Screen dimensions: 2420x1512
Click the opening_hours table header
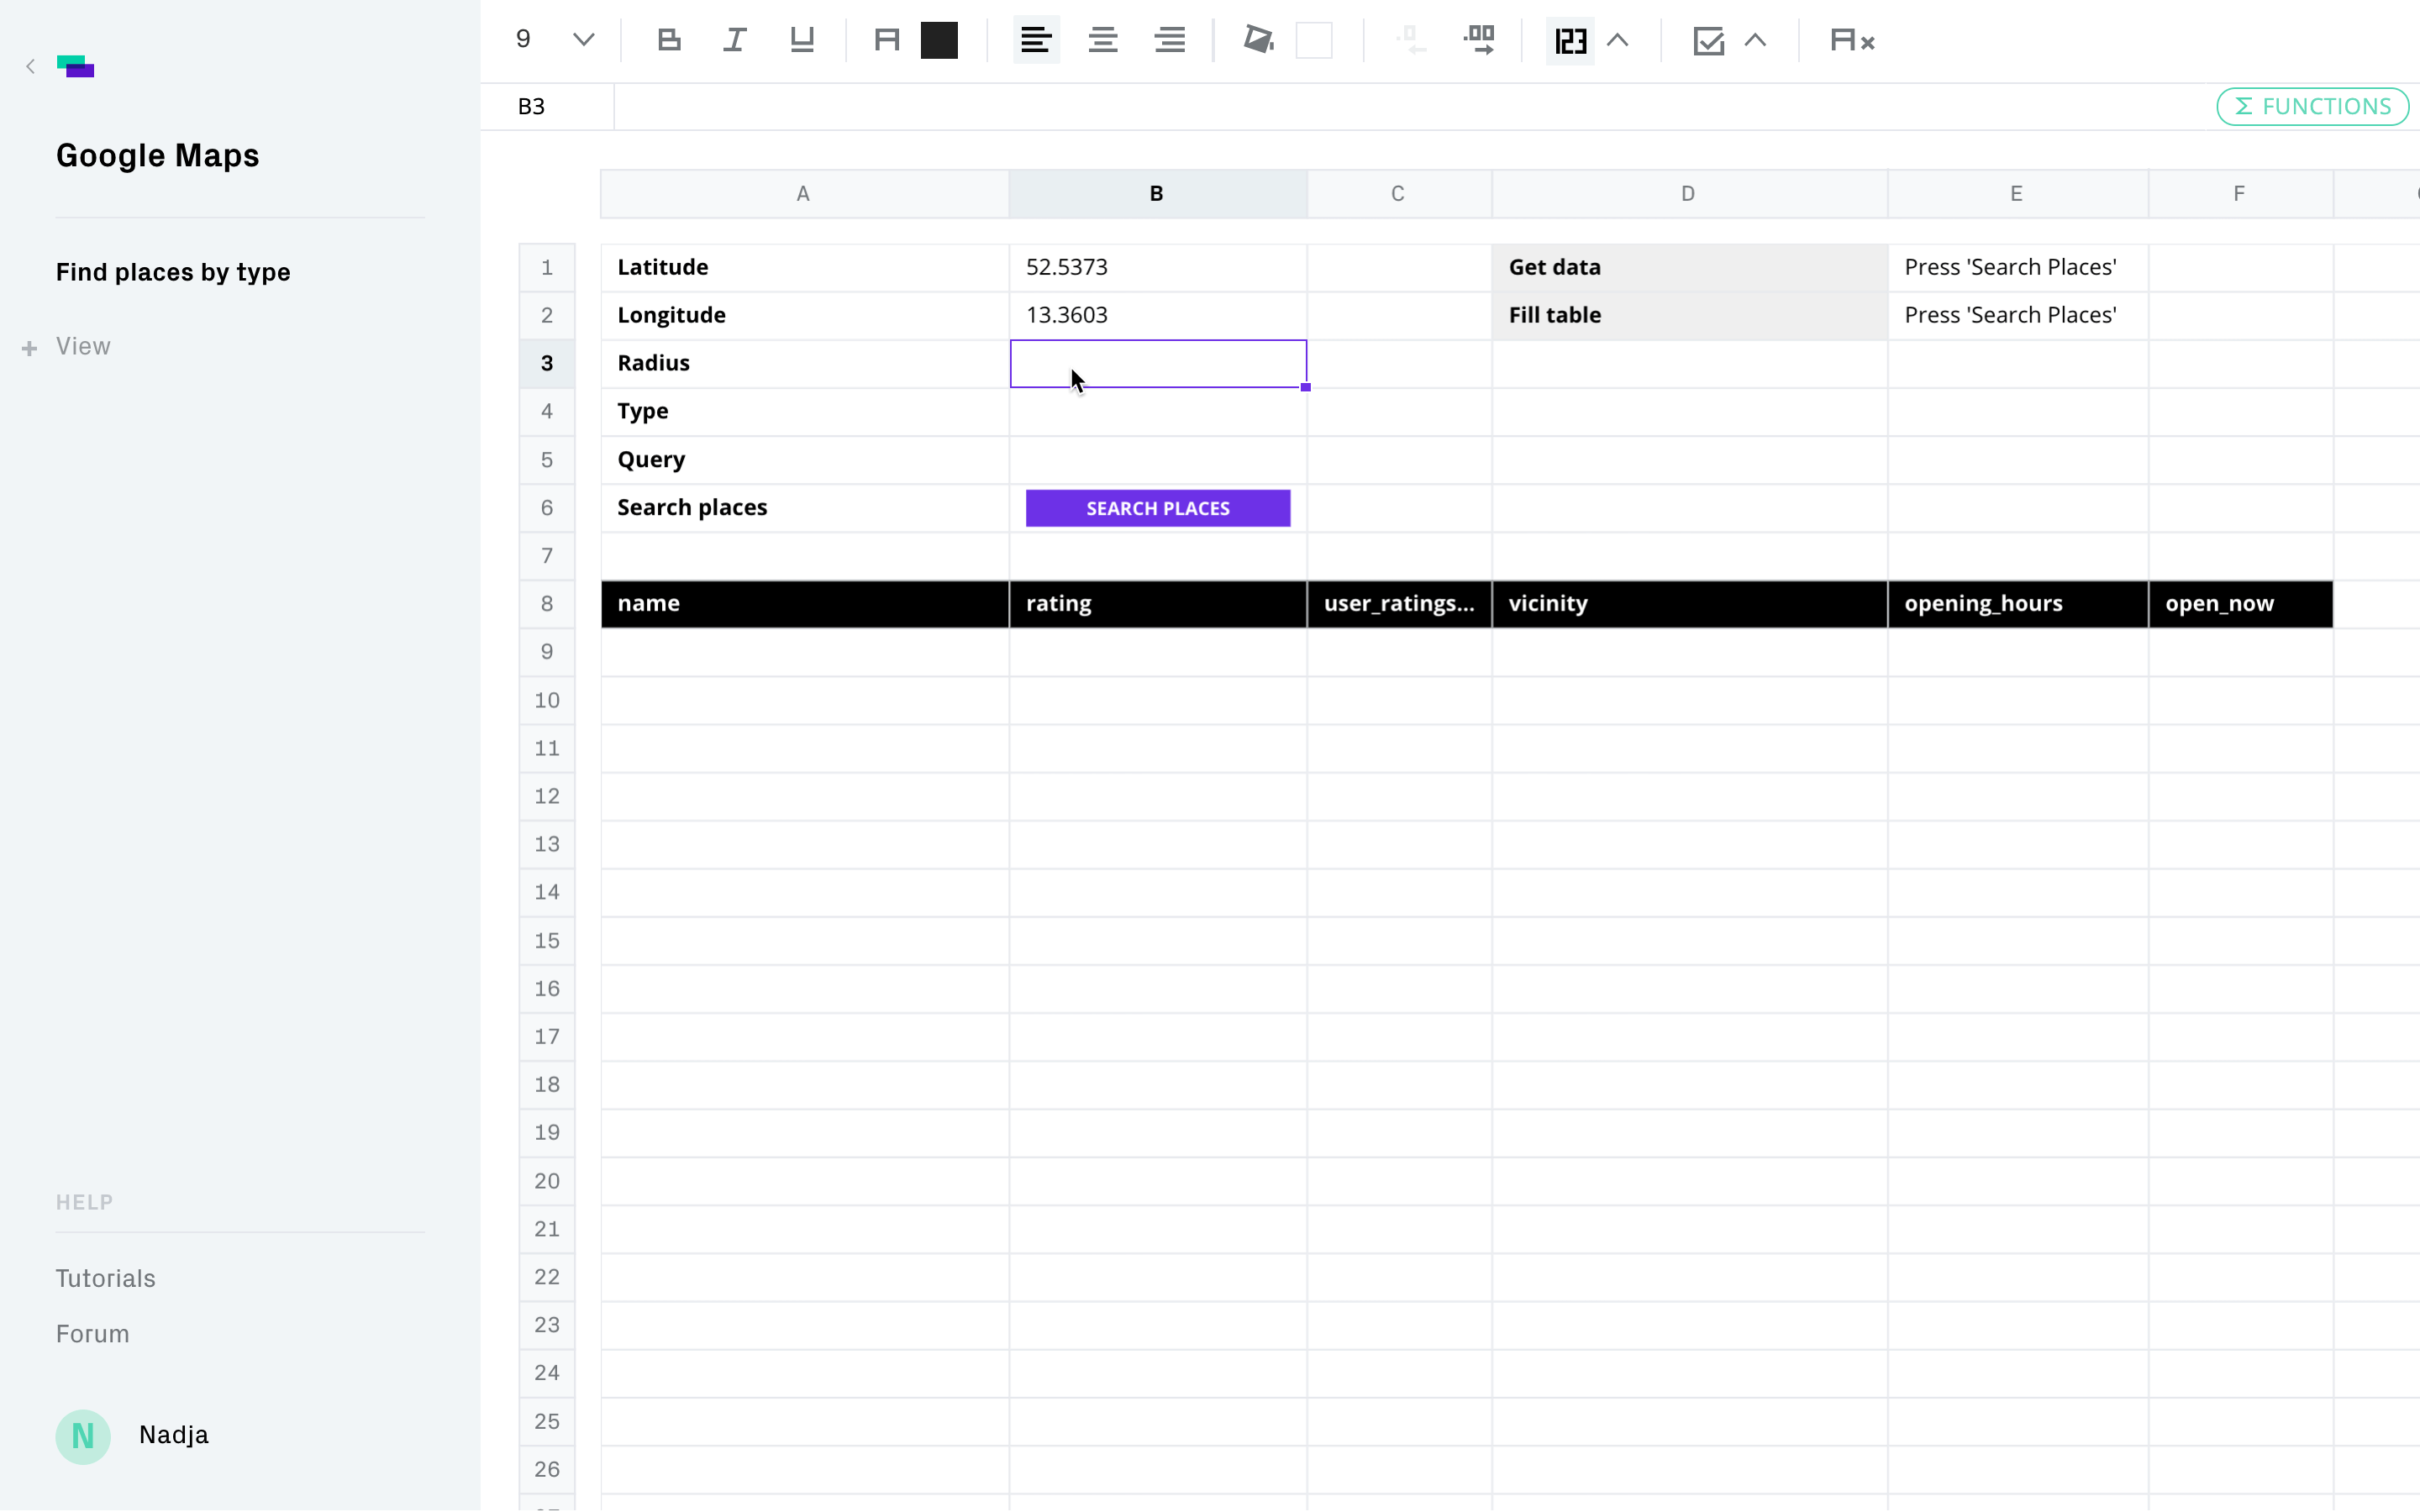[x=2017, y=604]
